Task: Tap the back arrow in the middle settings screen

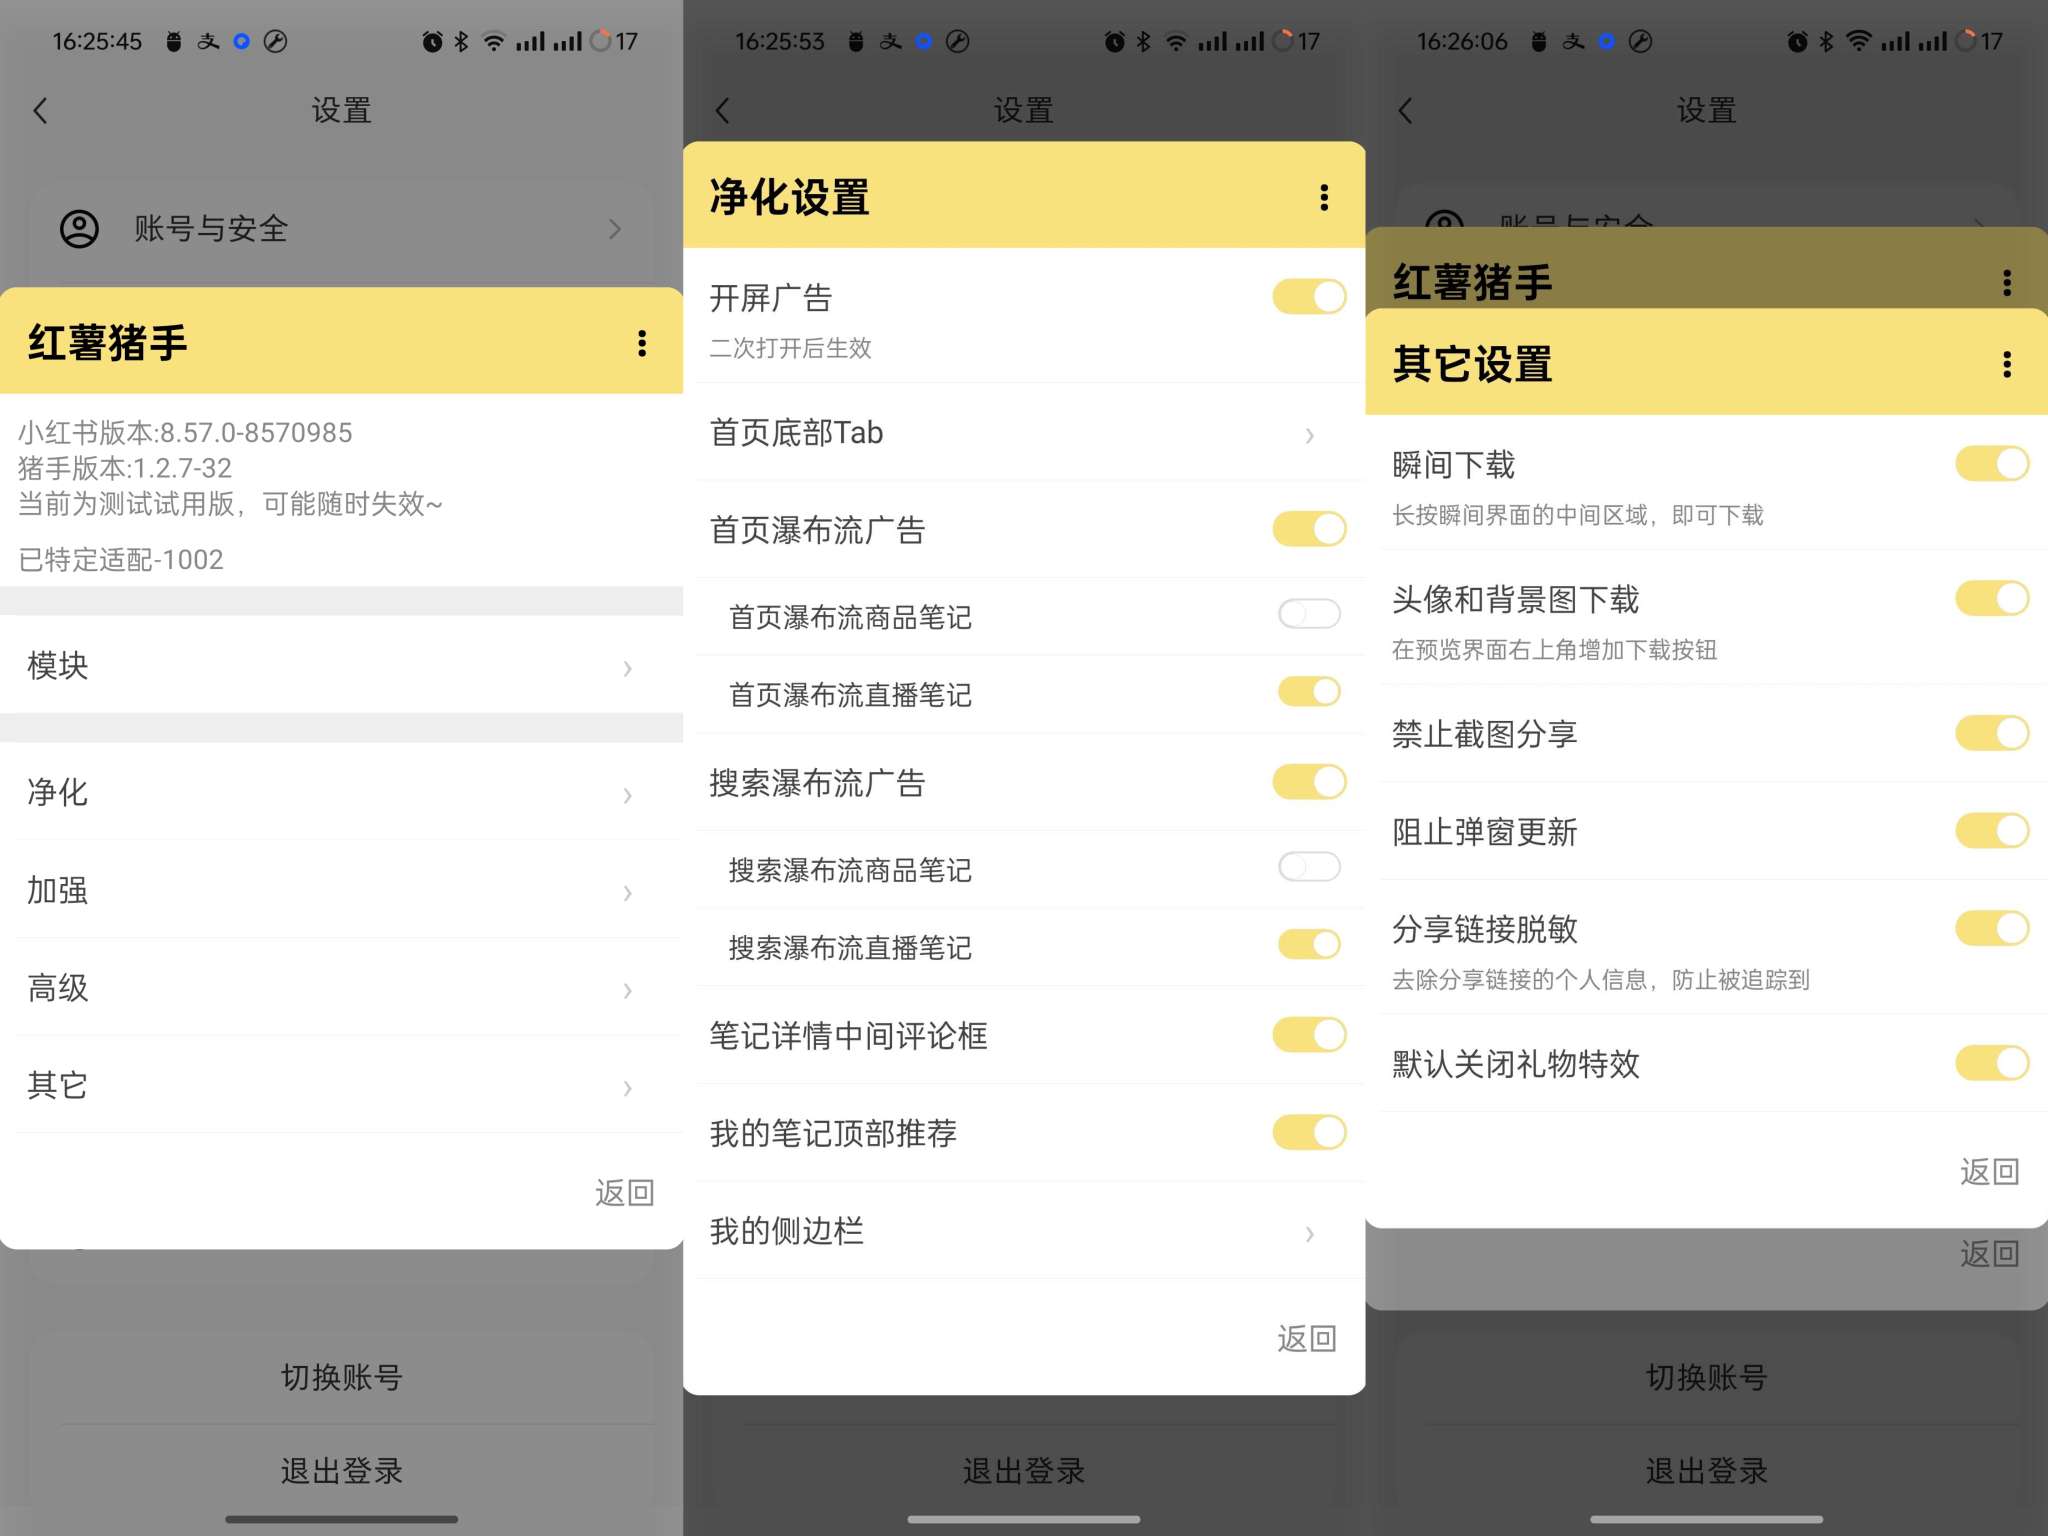Action: coord(723,111)
